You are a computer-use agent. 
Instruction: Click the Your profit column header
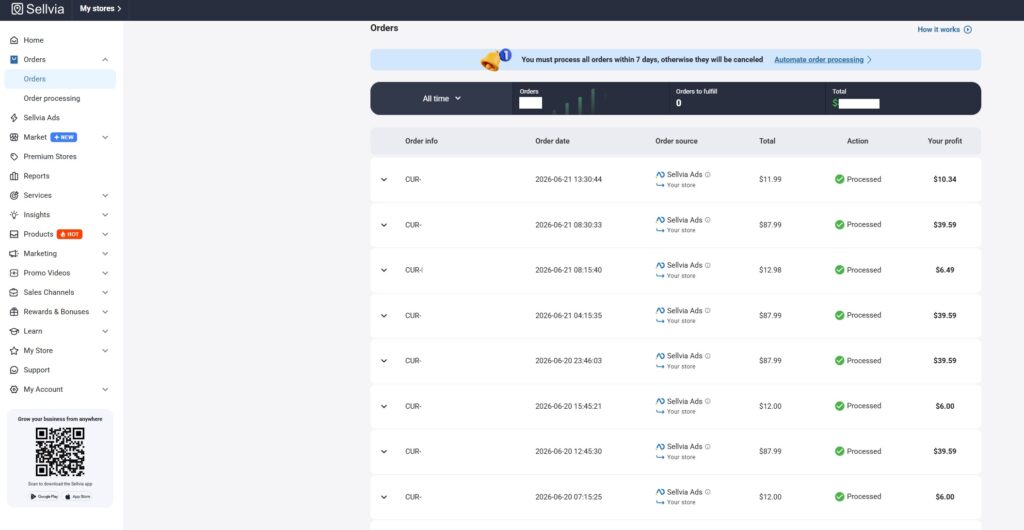[x=944, y=141]
